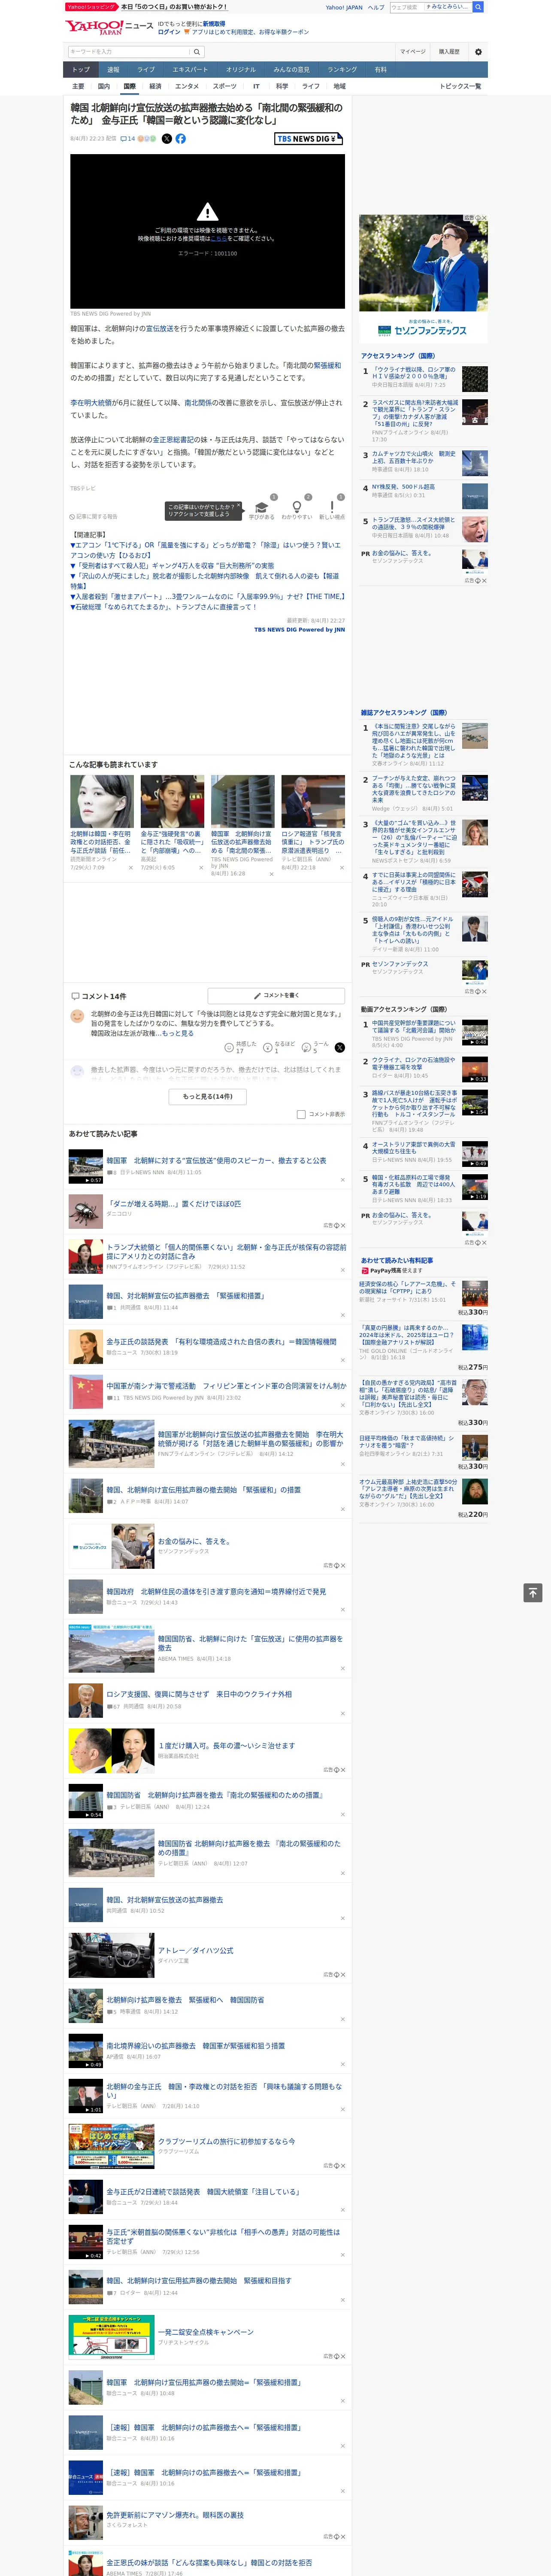
Task: Open comment count bubble showing 14
Action: click(x=127, y=139)
